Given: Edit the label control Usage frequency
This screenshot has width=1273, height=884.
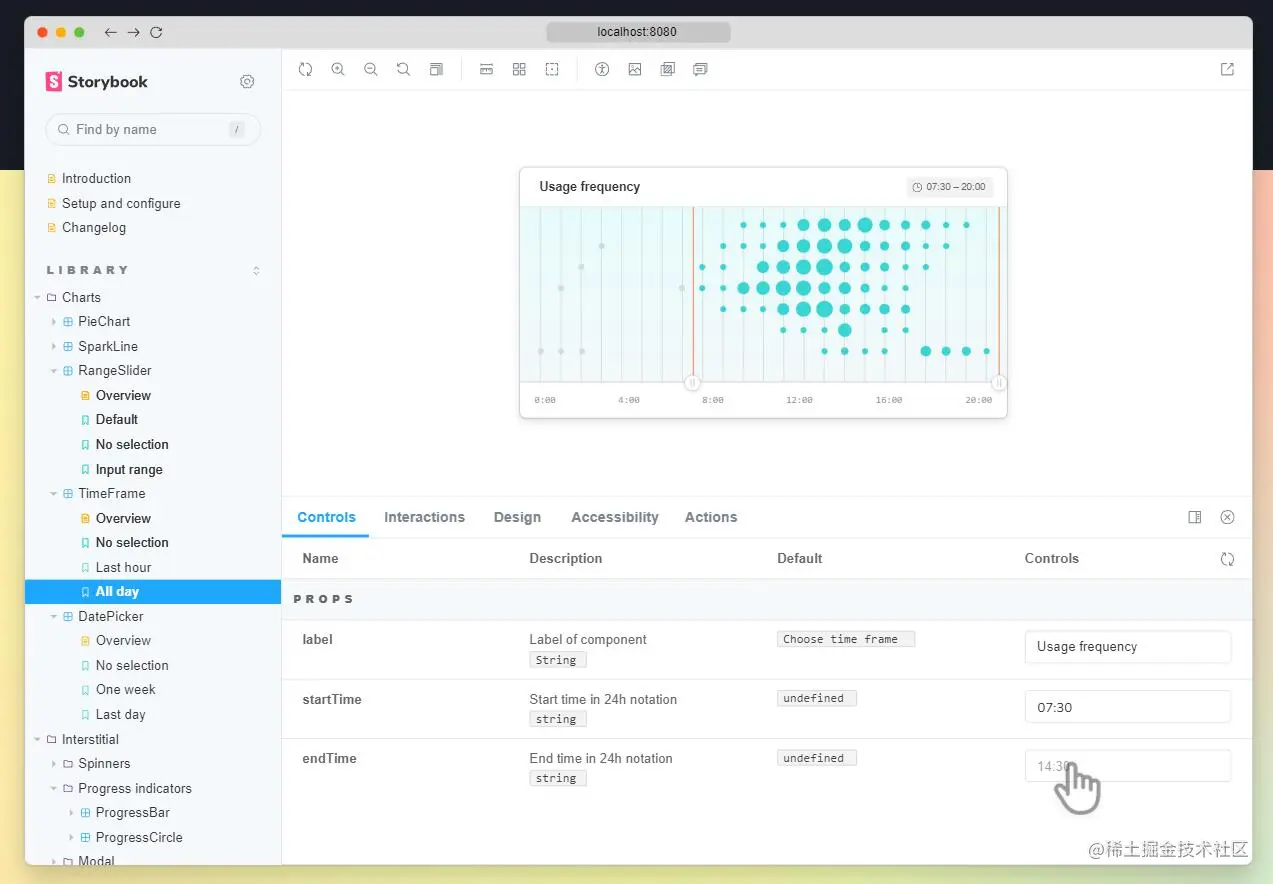Looking at the screenshot, I should click(x=1128, y=647).
